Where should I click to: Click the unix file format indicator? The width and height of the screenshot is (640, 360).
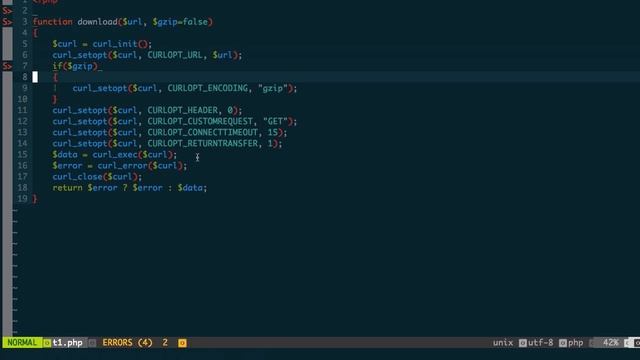(x=503, y=342)
